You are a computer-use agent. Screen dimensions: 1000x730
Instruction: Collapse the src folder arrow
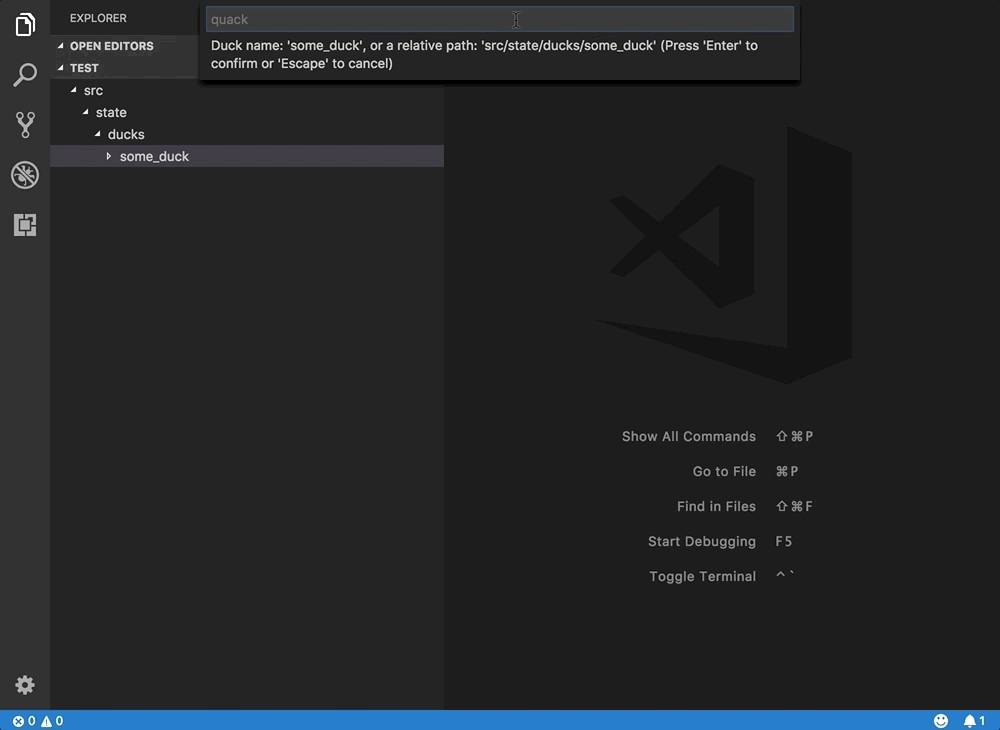point(74,90)
